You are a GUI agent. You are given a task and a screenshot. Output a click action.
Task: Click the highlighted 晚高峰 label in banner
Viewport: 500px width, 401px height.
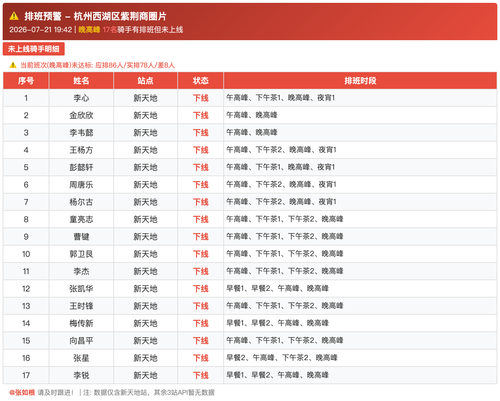tap(89, 30)
